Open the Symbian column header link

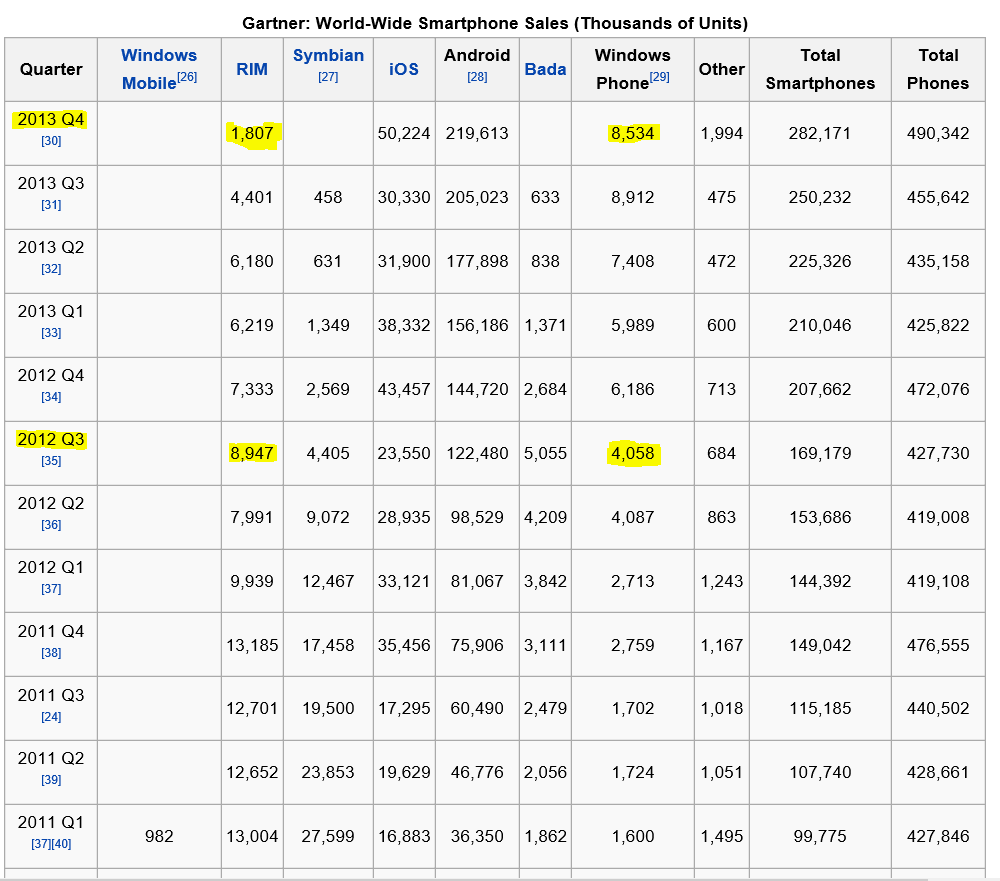point(328,56)
